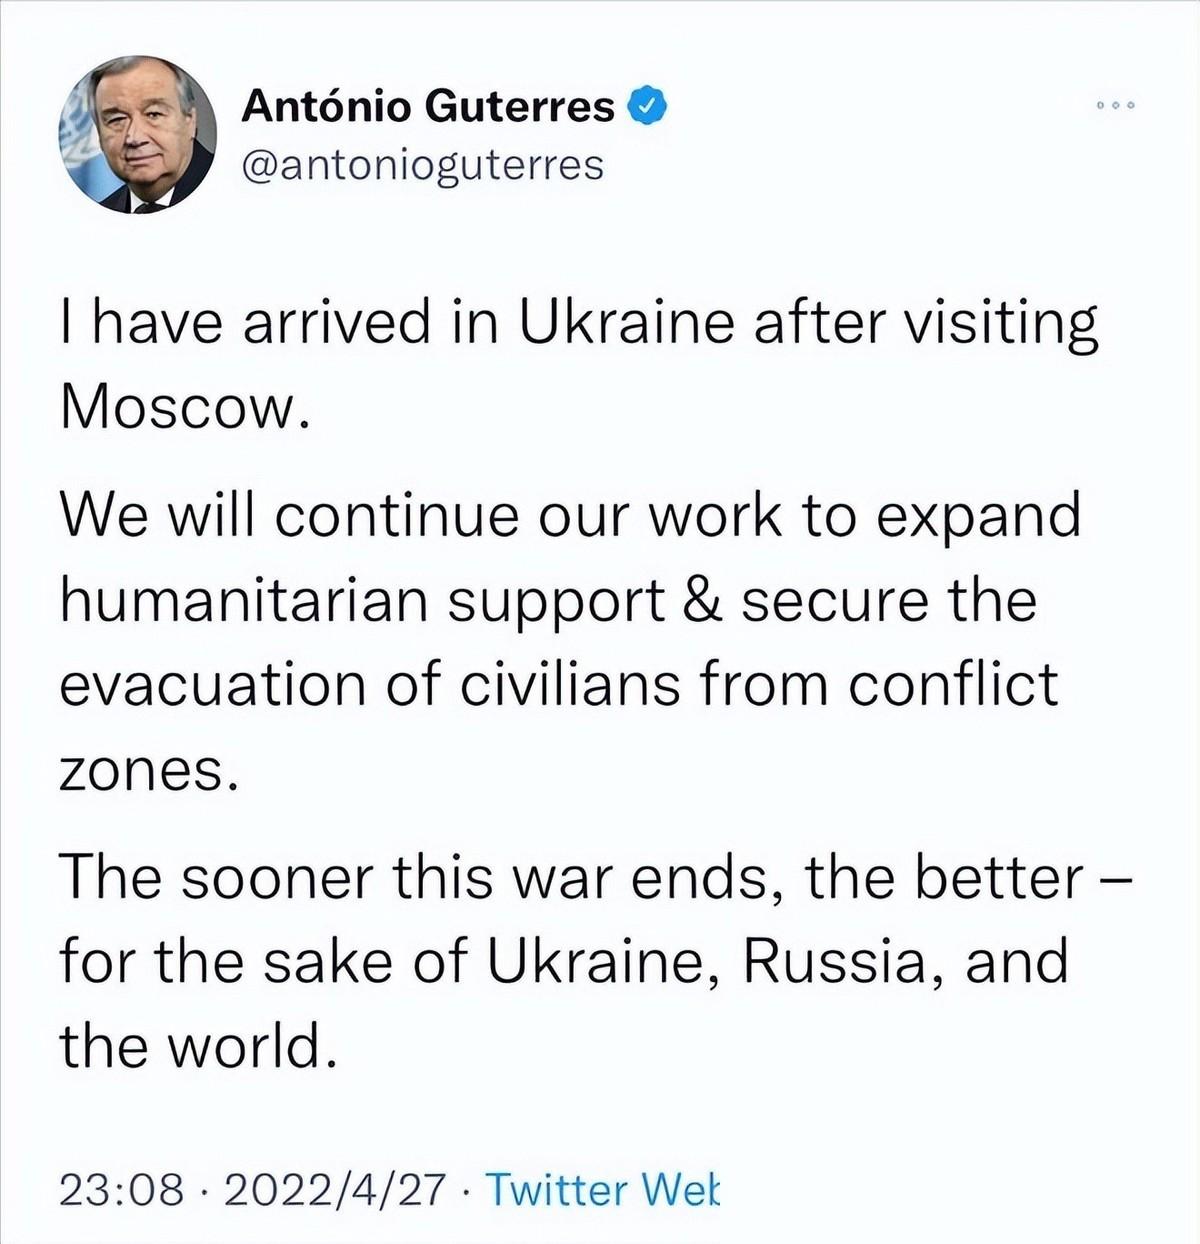Open the three-dot more options menu
This screenshot has height=1244, width=1200.
point(1115,105)
